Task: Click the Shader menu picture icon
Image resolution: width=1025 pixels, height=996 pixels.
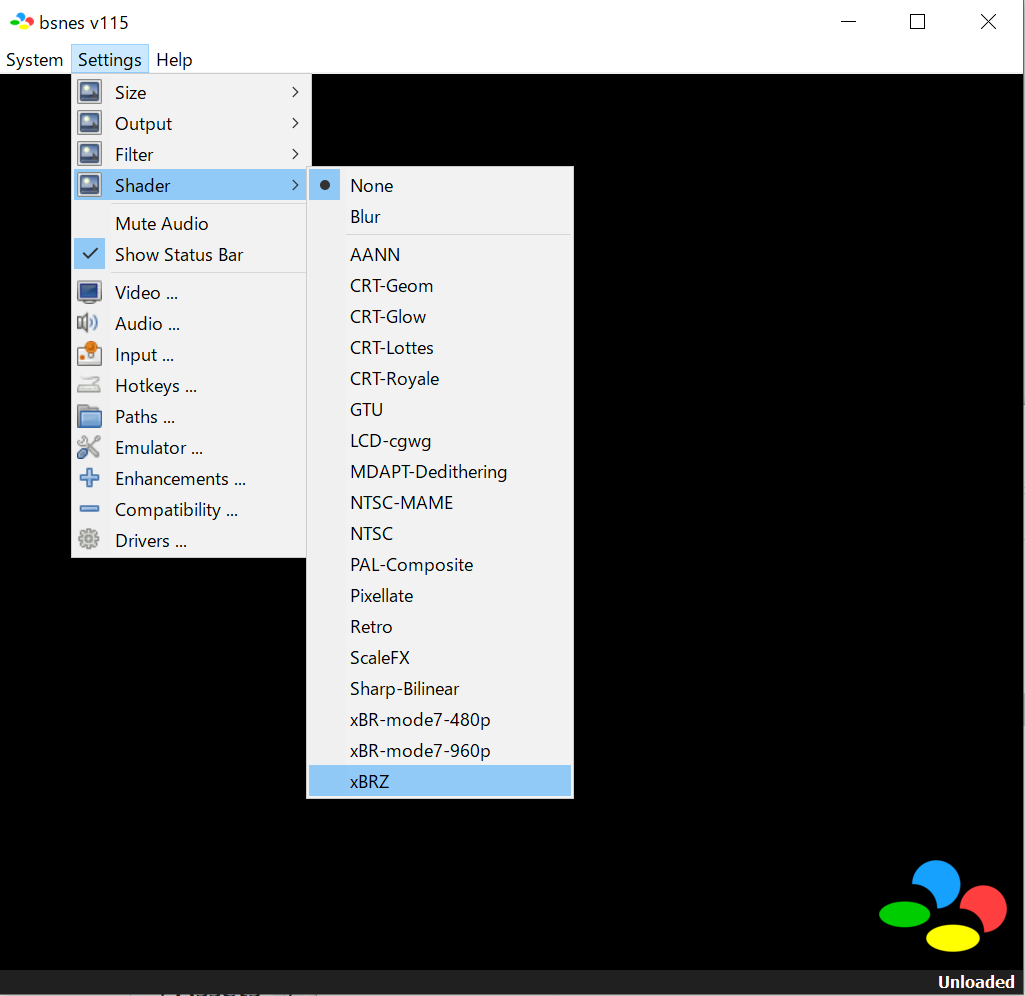Action: point(90,185)
